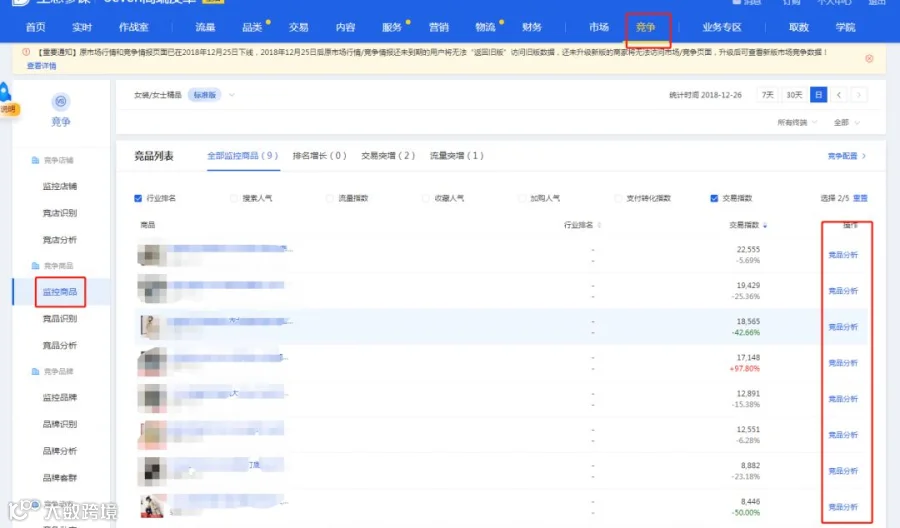
Task: Uncheck the 行业排名 checkbox
Action: point(138,198)
